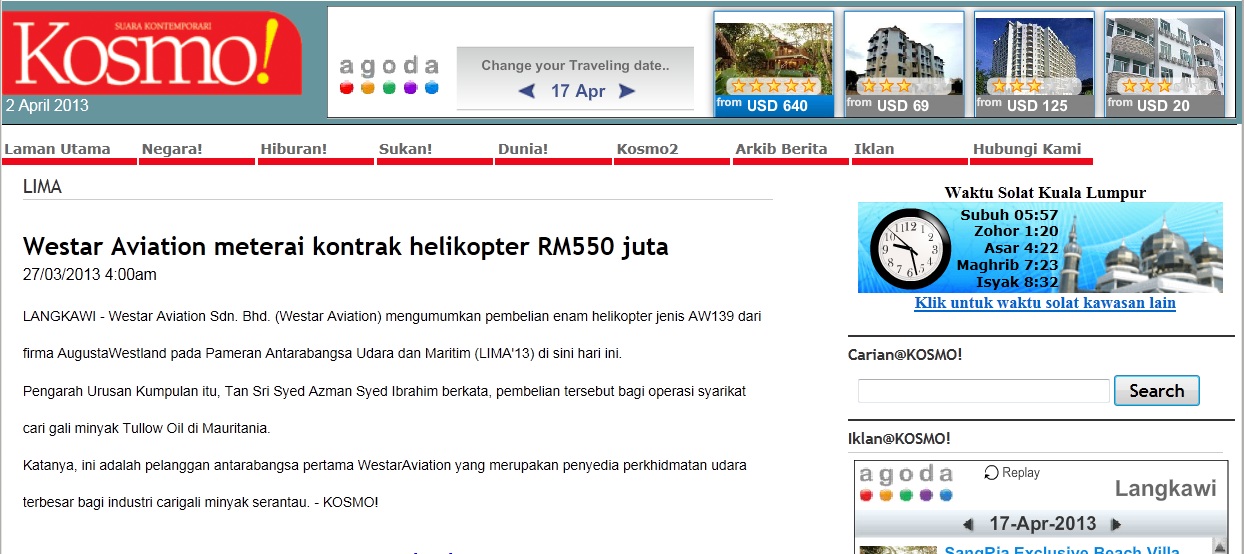Open hotel thumbnail priced USD 640

774,64
